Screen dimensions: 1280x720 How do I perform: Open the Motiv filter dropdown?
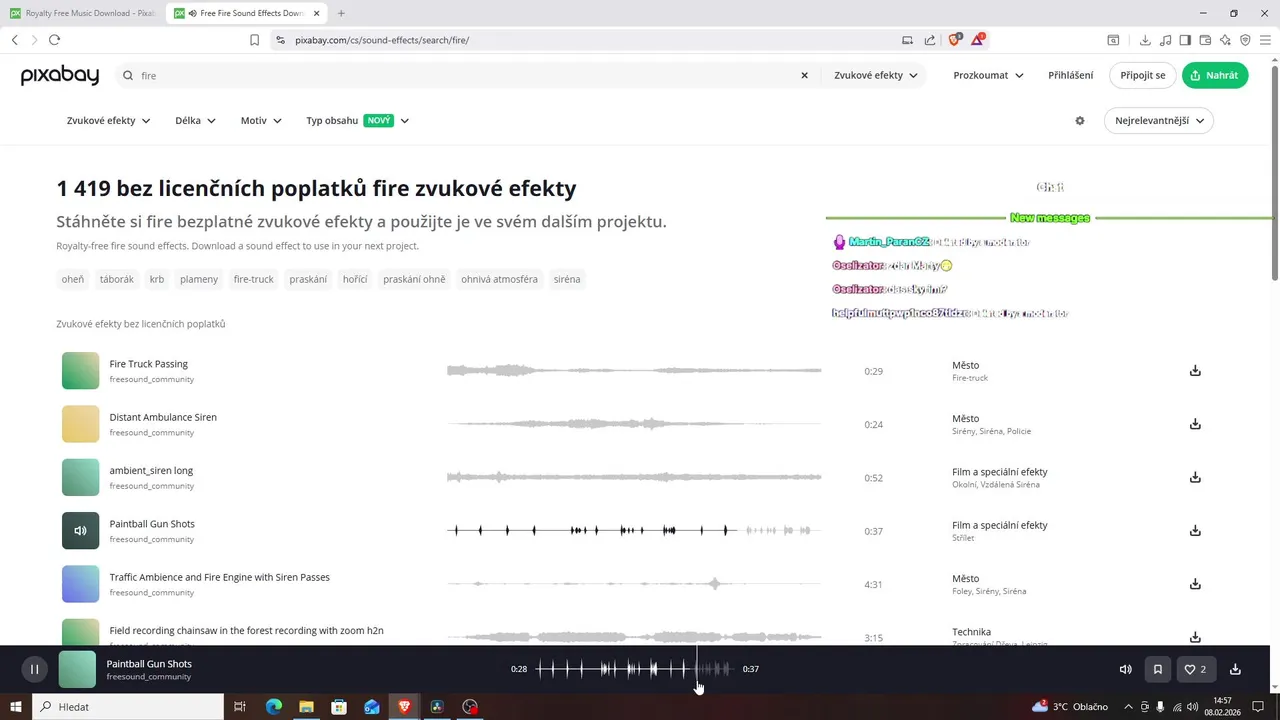[261, 121]
